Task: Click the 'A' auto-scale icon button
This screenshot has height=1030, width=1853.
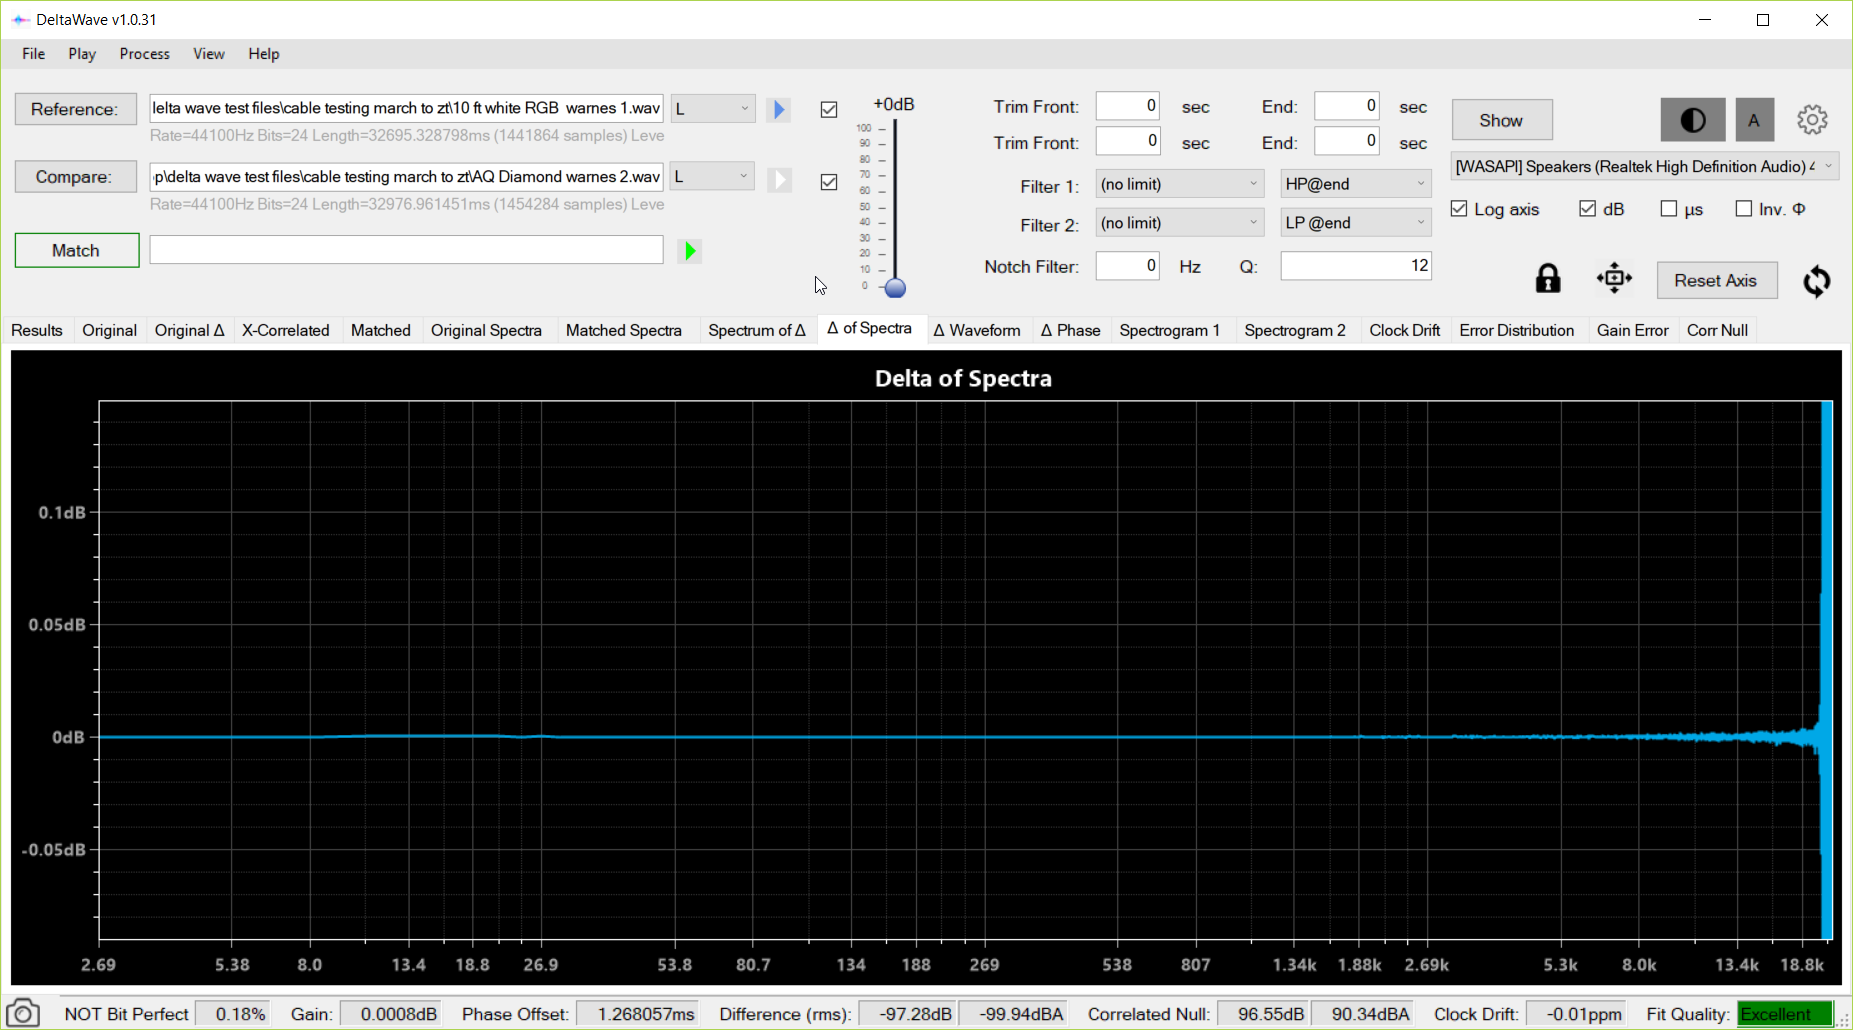Action: [1754, 120]
